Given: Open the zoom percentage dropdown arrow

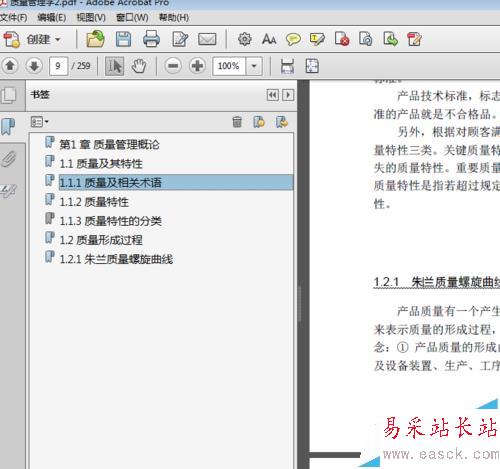Looking at the screenshot, I should click(254, 66).
